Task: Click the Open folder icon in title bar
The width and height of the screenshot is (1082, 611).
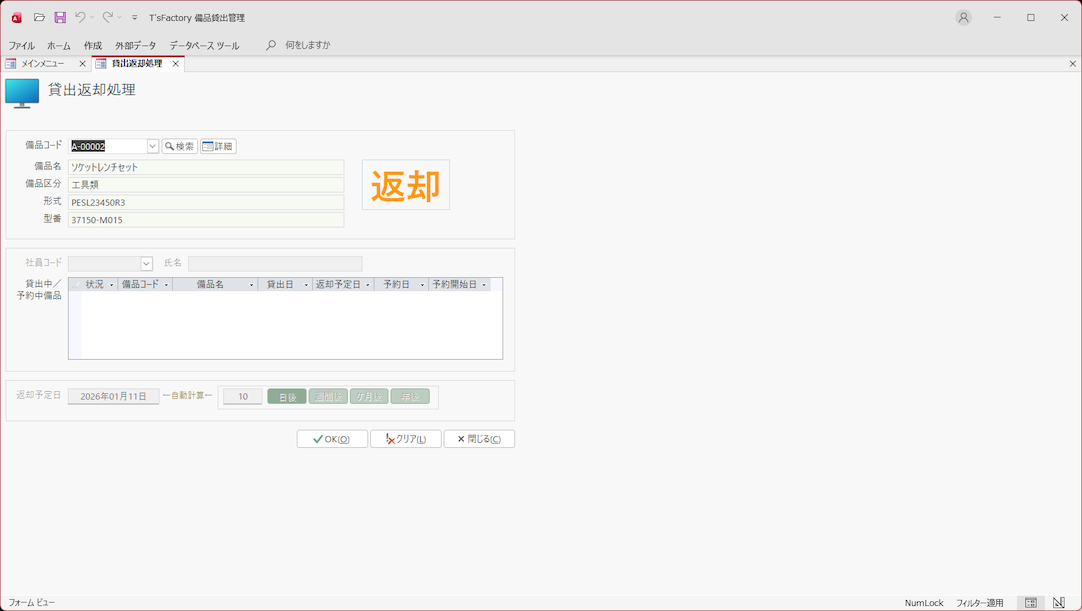Action: (39, 17)
